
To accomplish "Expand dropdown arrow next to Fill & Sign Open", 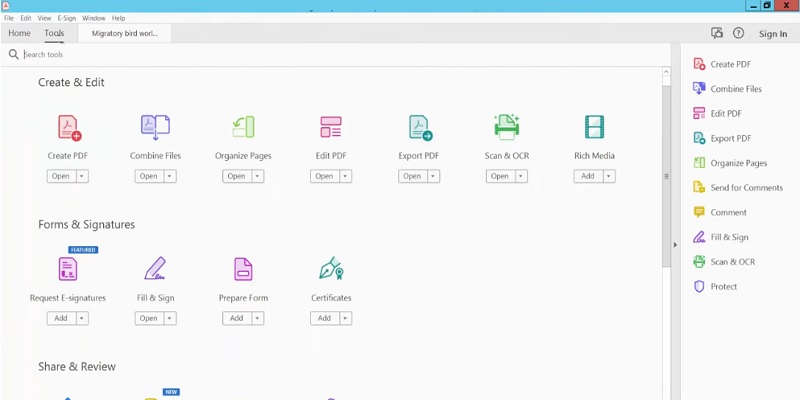I will point(170,318).
